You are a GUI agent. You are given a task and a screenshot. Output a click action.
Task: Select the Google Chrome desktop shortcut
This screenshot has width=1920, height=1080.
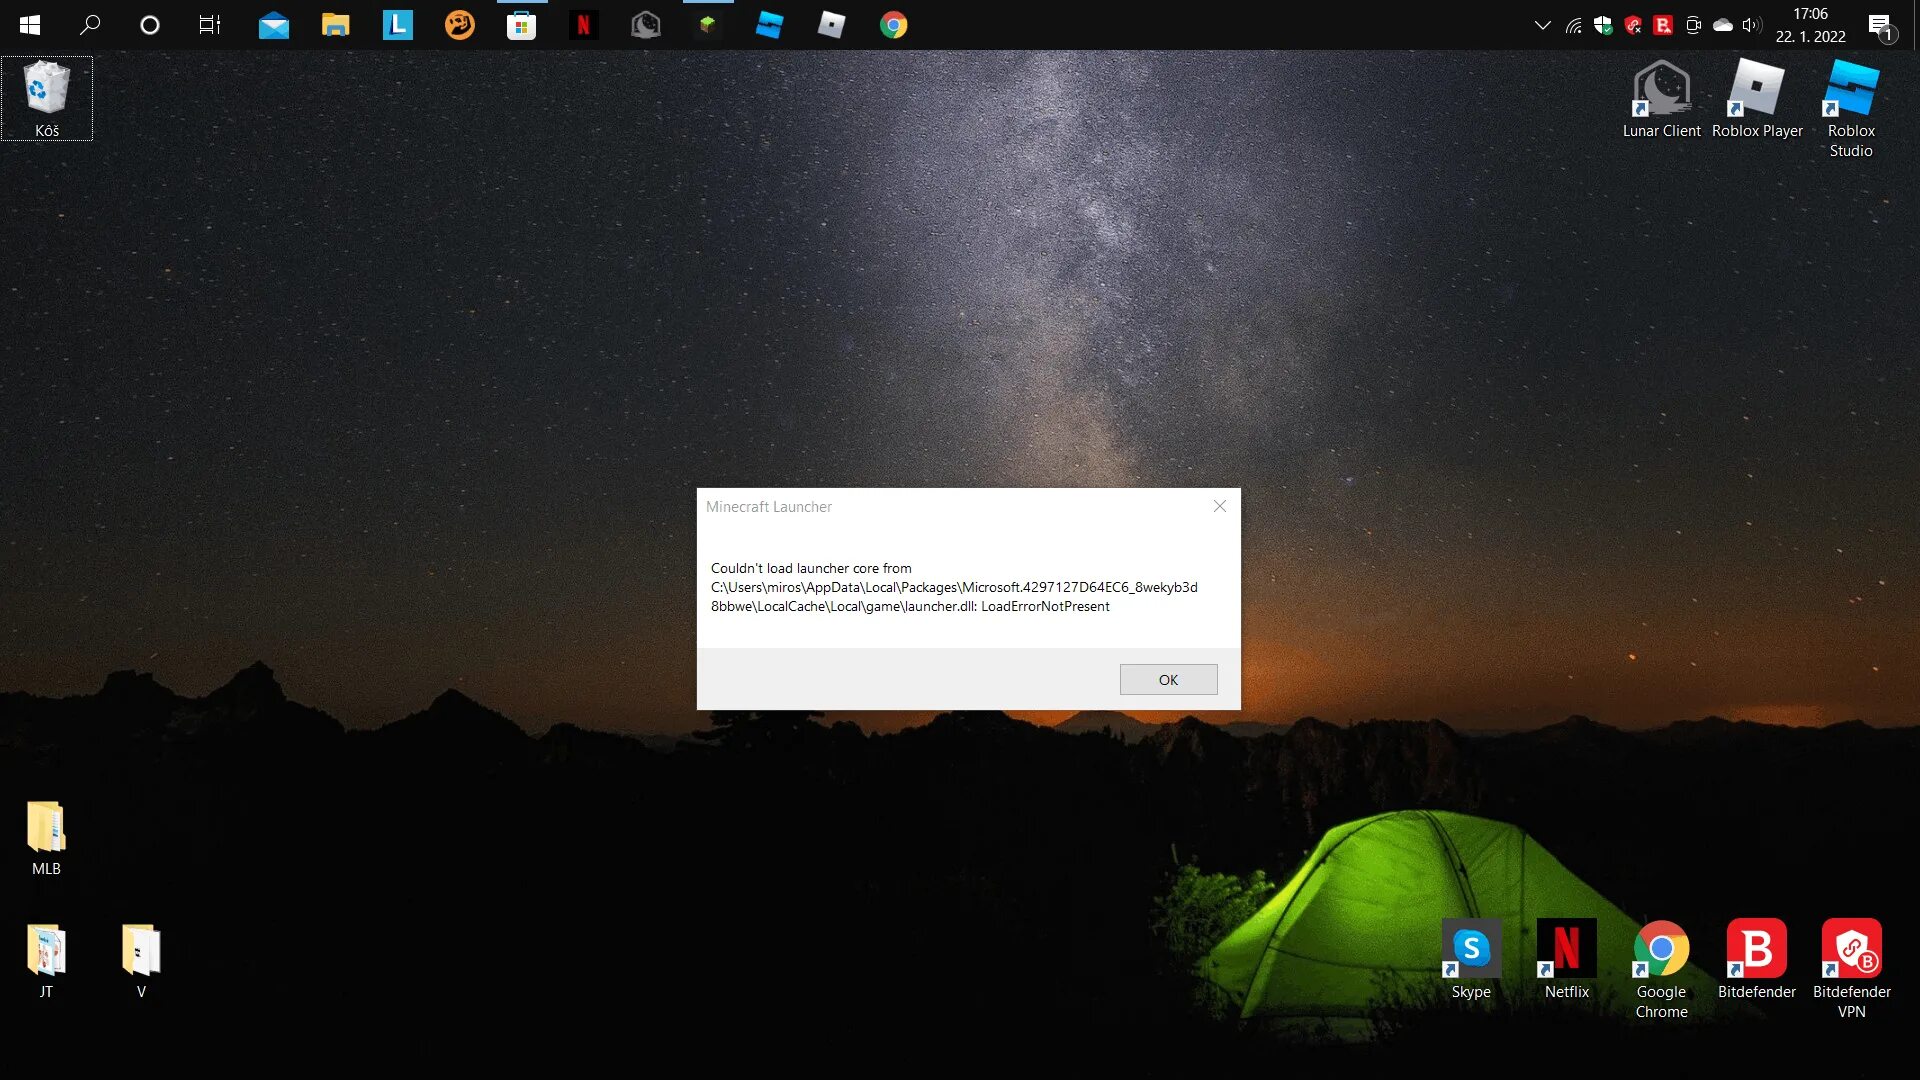[1661, 969]
